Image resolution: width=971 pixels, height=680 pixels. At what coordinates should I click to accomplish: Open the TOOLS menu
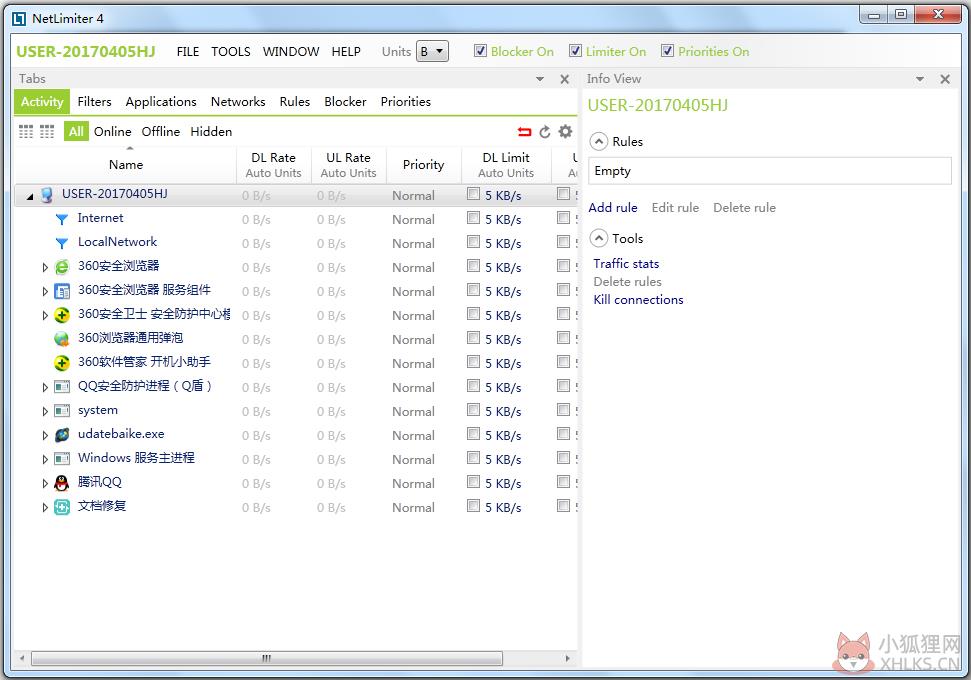point(230,51)
